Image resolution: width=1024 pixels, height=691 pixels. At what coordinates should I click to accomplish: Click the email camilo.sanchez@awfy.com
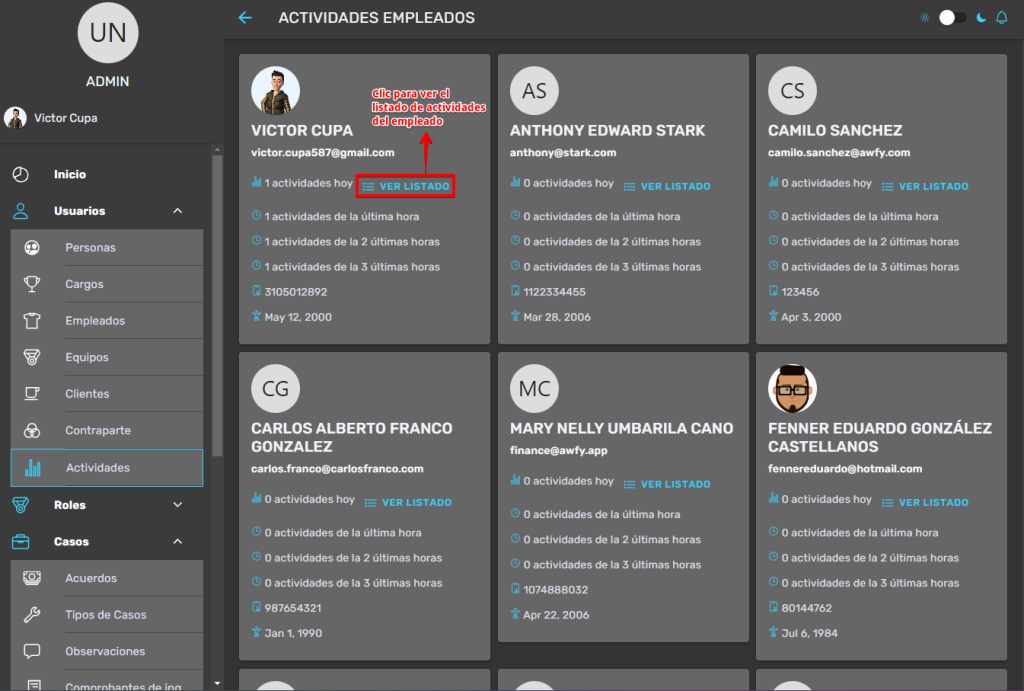839,152
